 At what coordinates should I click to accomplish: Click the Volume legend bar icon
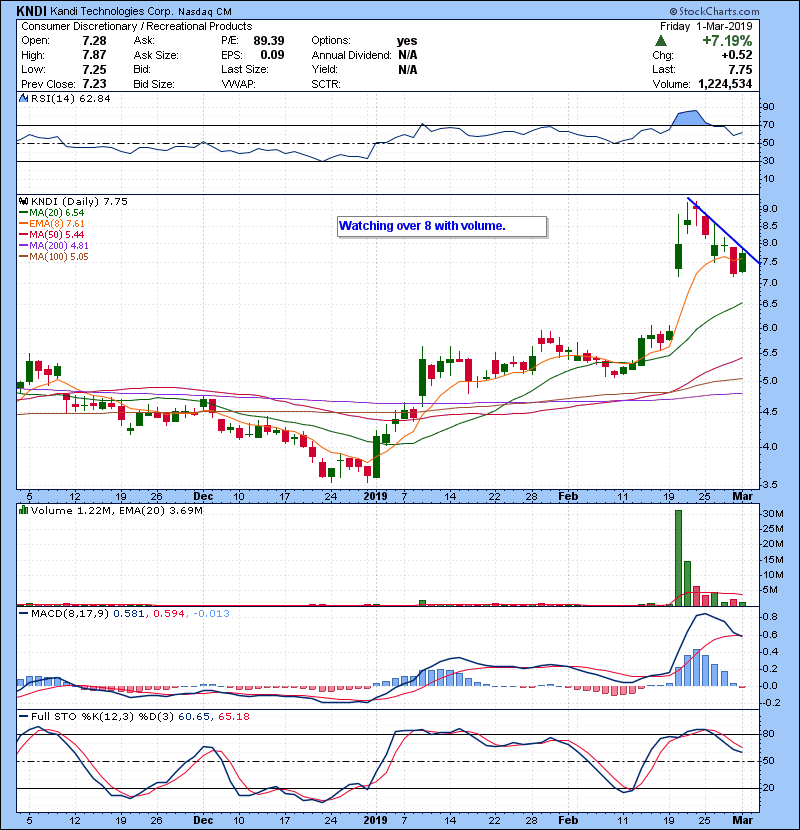23,513
